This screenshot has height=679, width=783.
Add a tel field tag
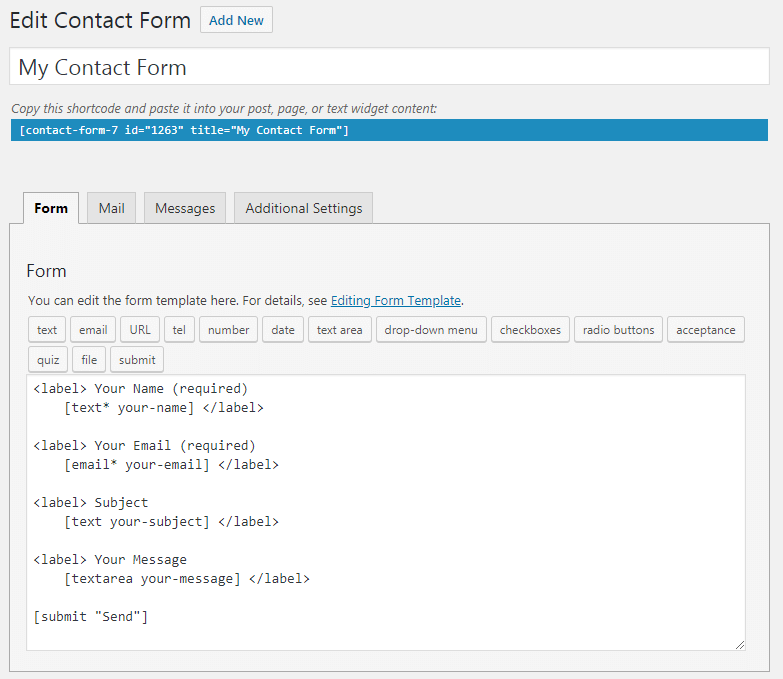(179, 330)
